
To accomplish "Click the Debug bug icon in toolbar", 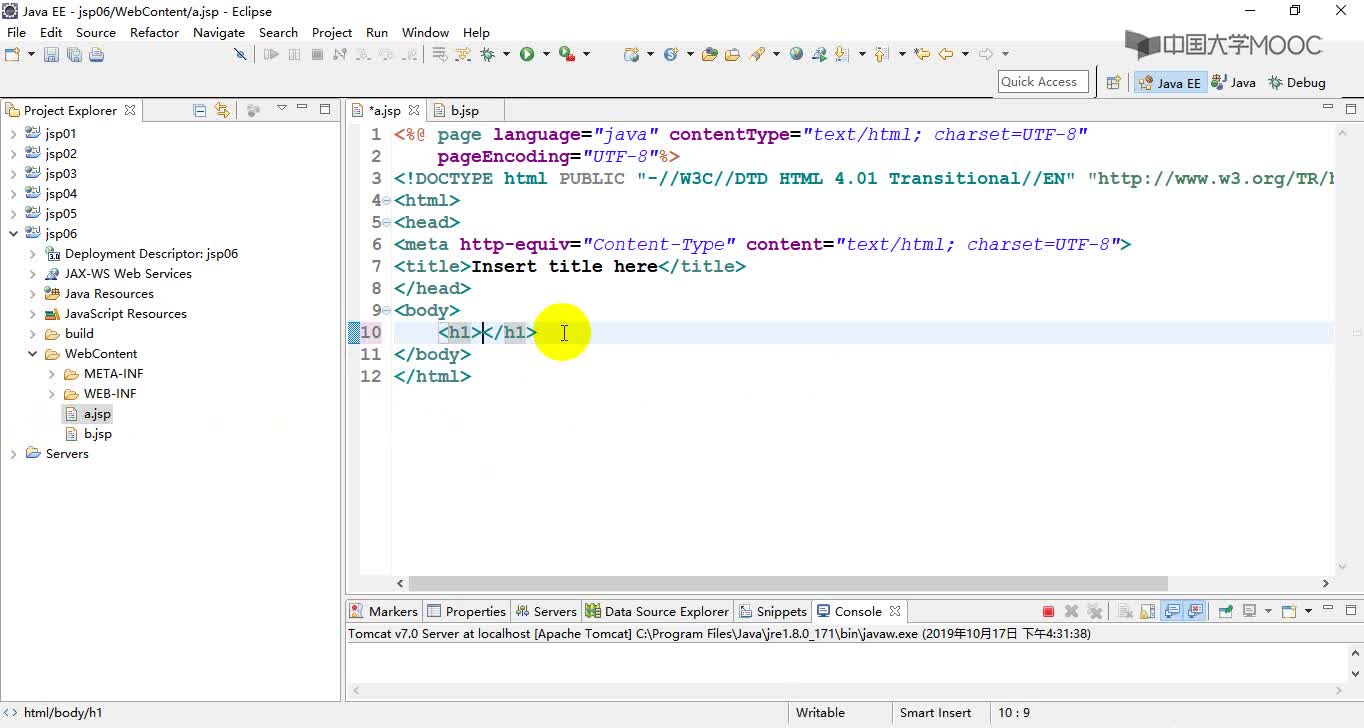I will pyautogui.click(x=488, y=54).
